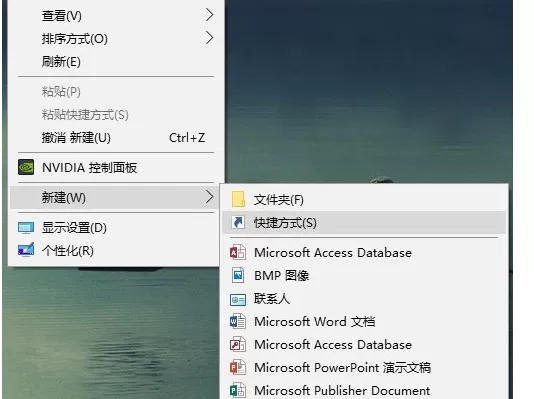Expand the arrow beside 查看(V)
This screenshot has width=534, height=399.
pyautogui.click(x=210, y=15)
